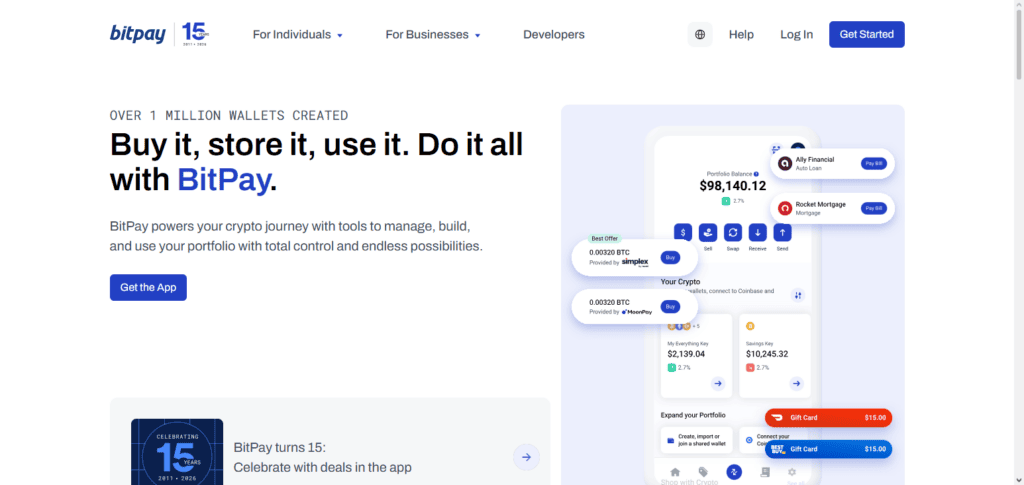Click arrow on My Everything Key card
The width and height of the screenshot is (1024, 485).
pos(718,383)
